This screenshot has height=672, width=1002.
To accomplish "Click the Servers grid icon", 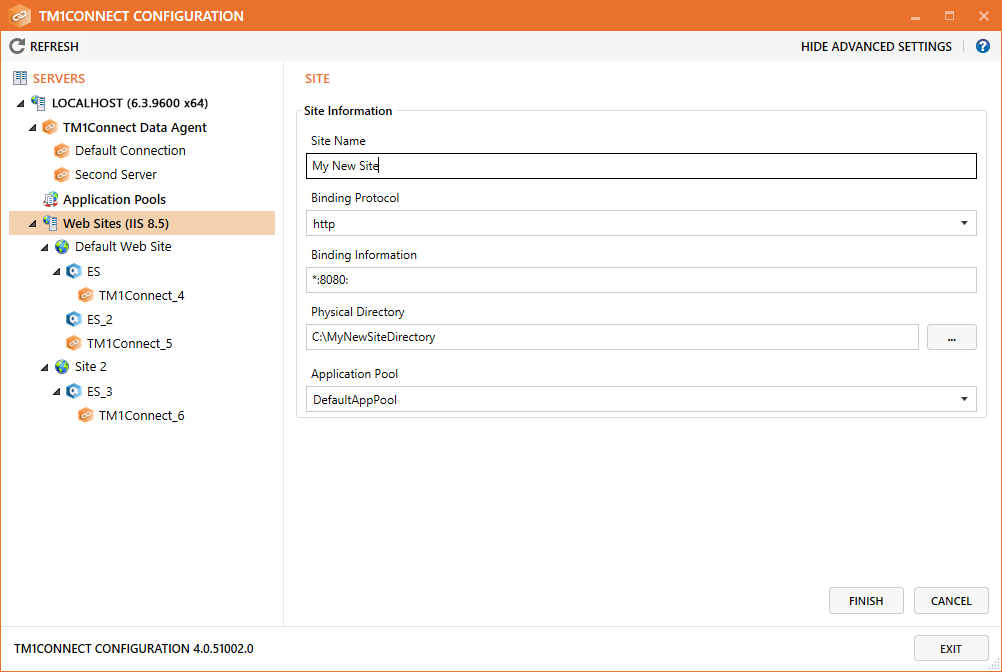I will coord(20,78).
